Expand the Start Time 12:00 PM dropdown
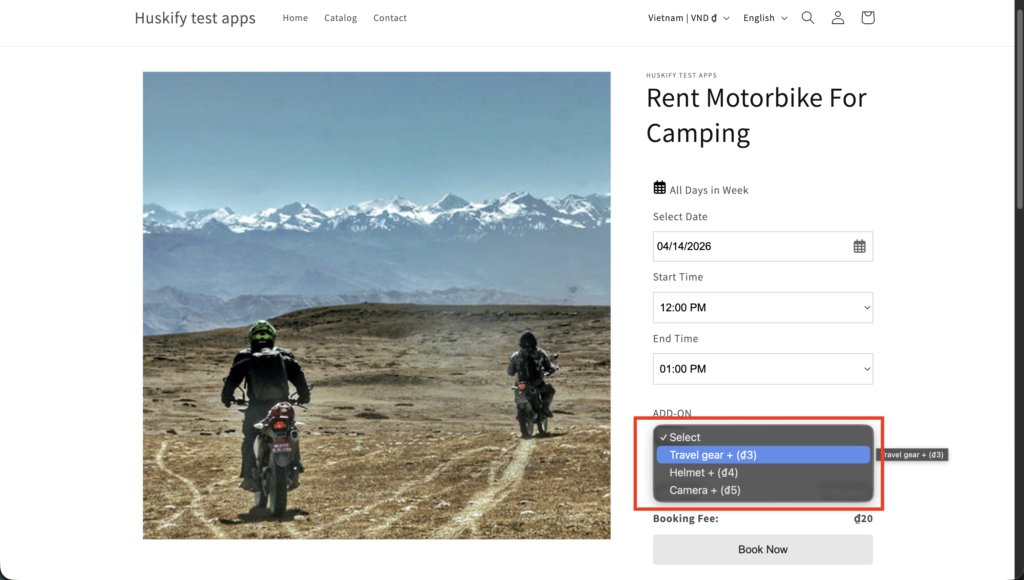Viewport: 1024px width, 580px height. (762, 307)
